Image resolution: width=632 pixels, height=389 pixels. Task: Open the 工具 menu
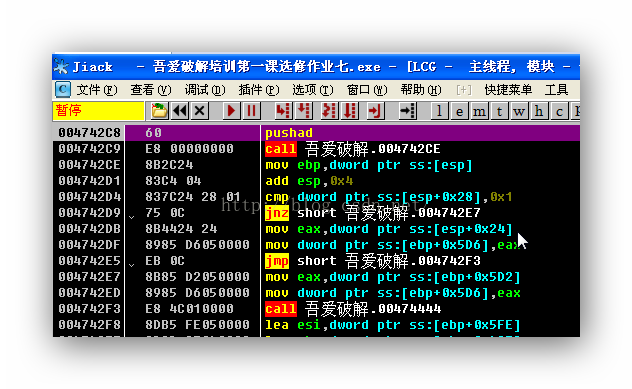(x=557, y=89)
